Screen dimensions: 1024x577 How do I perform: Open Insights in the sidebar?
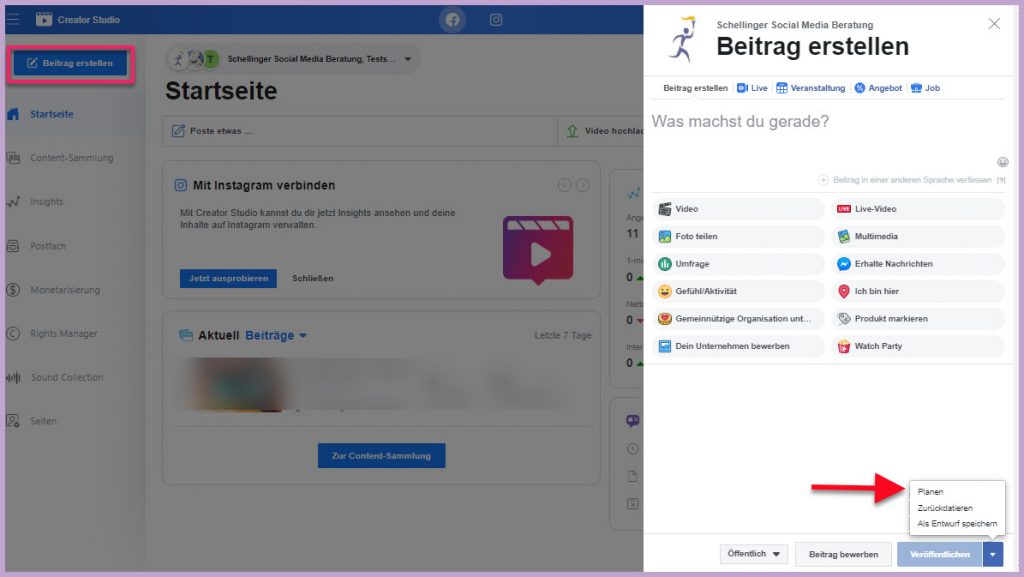(46, 202)
